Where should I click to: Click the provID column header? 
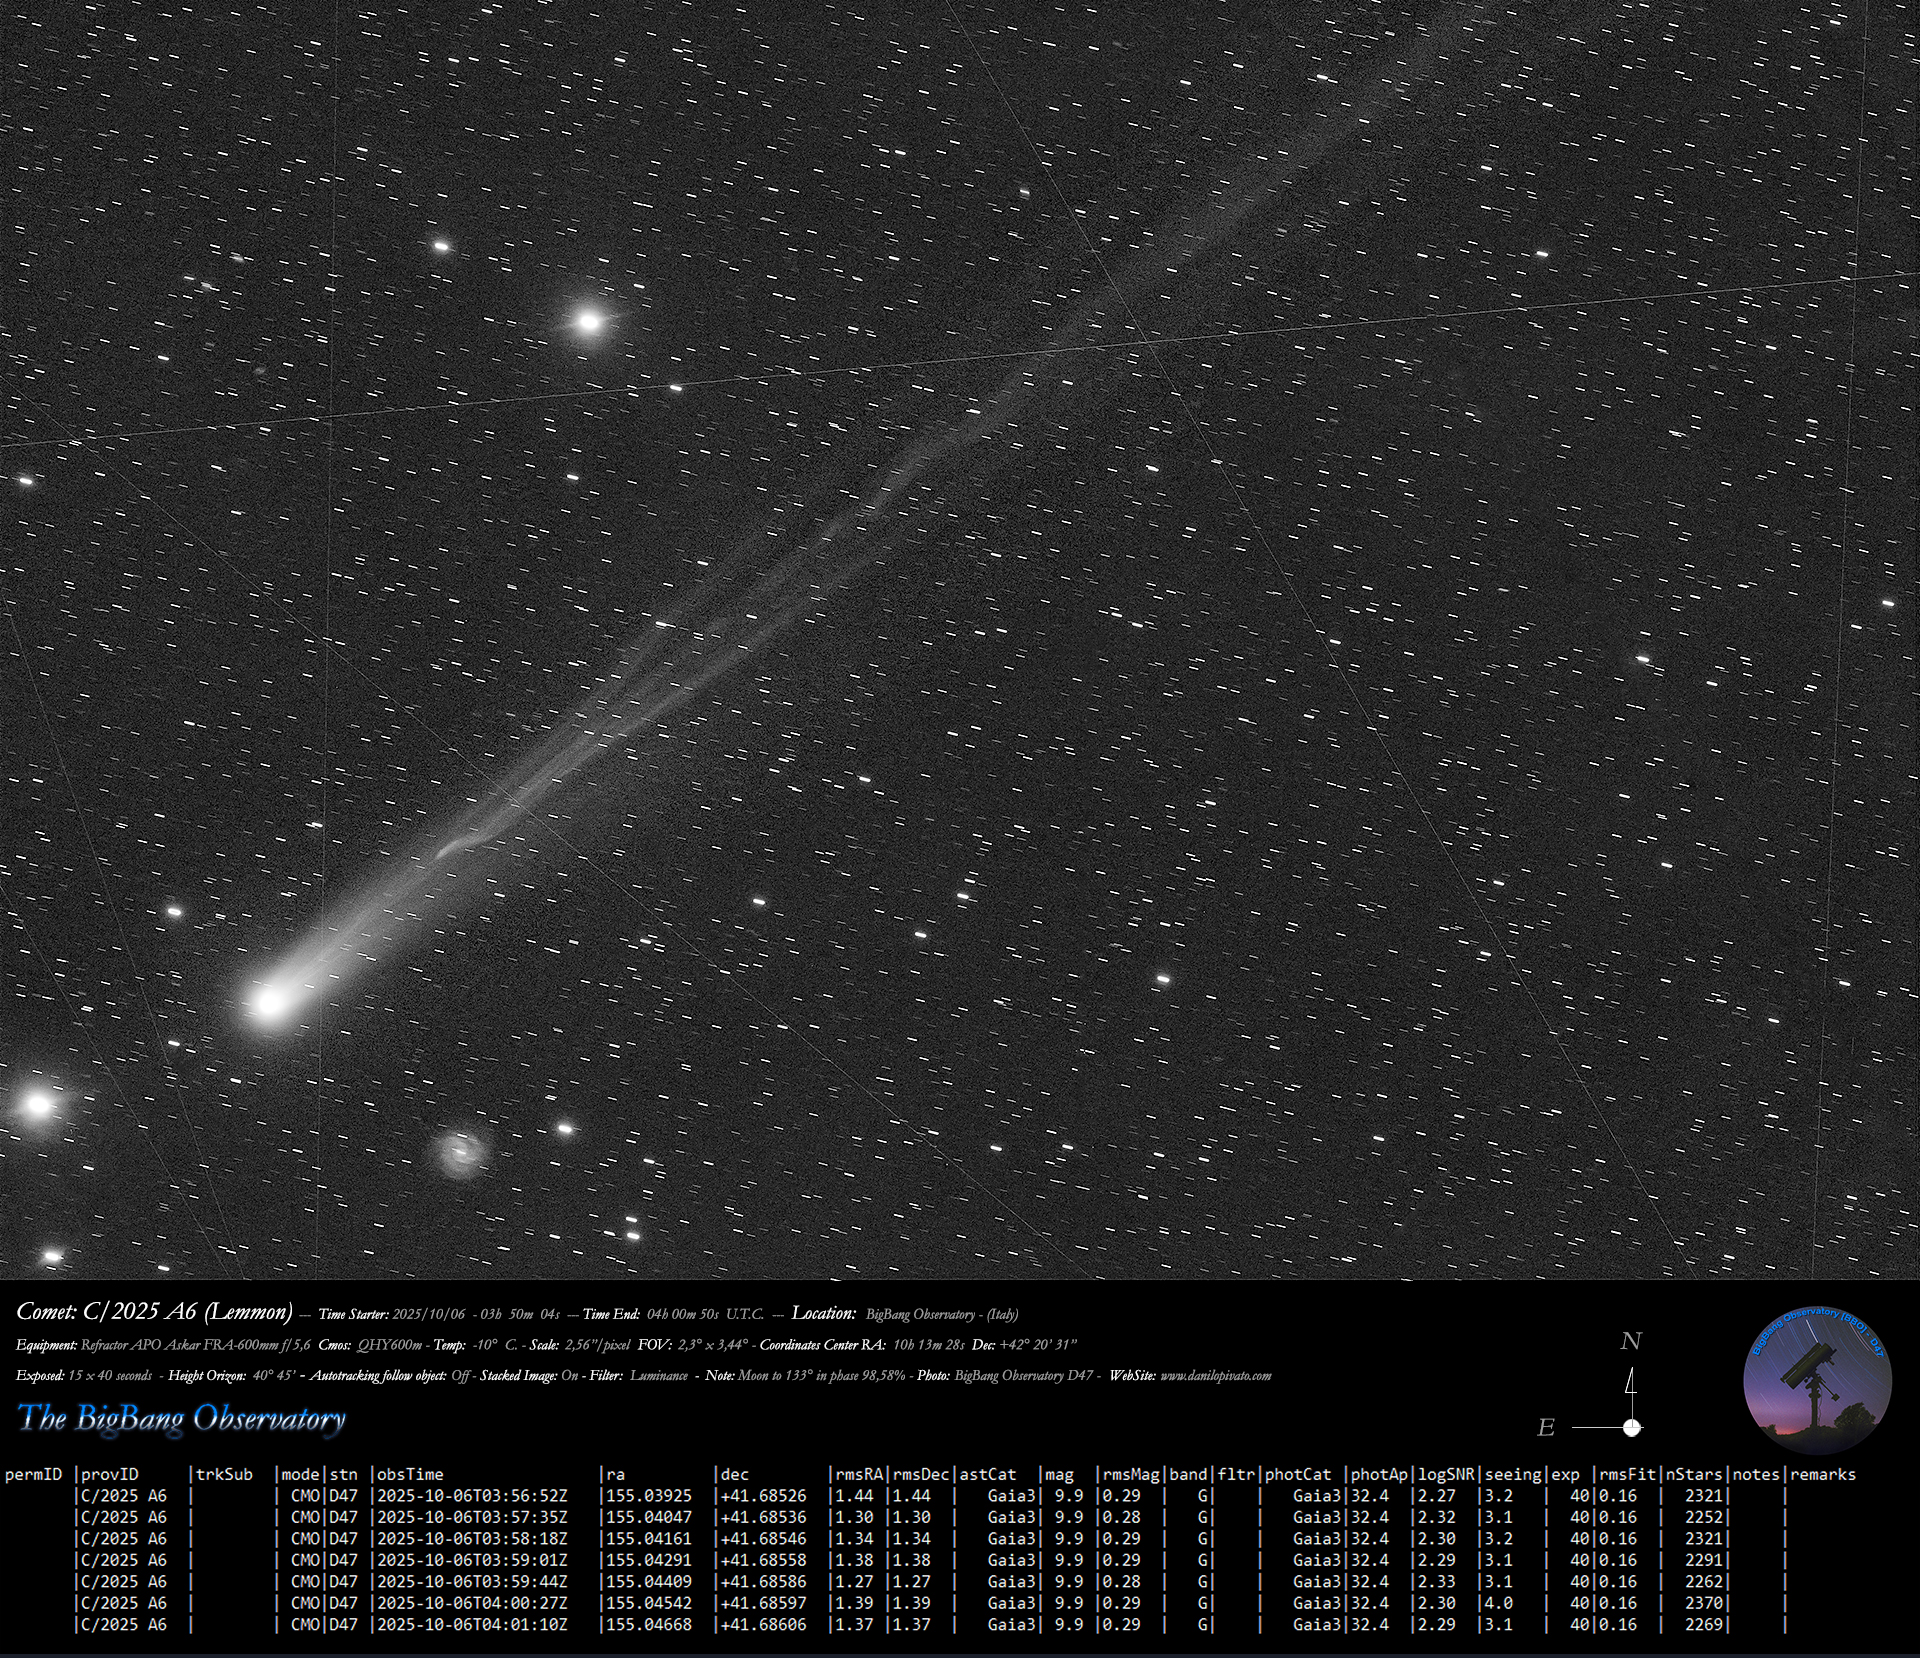110,1474
